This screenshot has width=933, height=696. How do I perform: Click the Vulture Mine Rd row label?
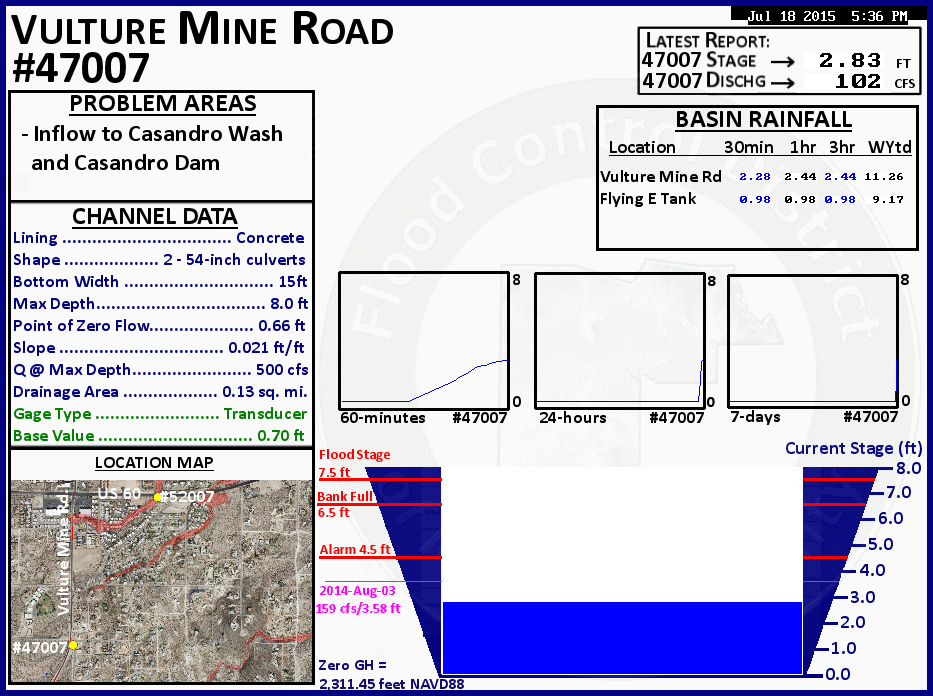[660, 177]
